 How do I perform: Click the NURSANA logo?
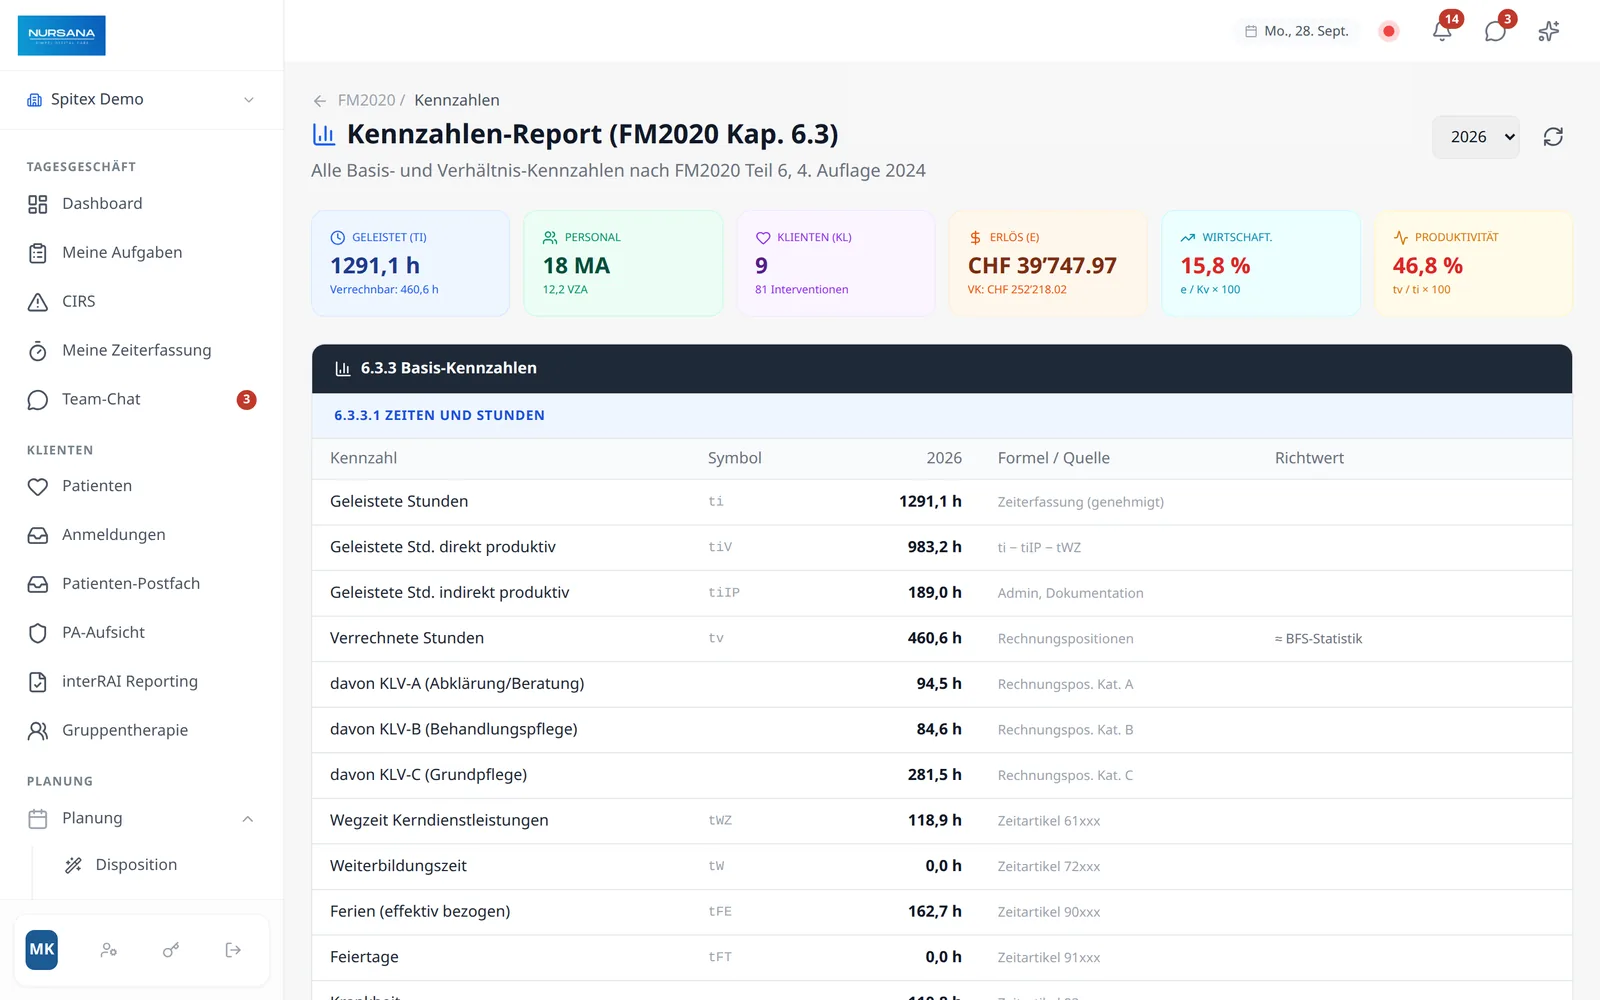62,36
